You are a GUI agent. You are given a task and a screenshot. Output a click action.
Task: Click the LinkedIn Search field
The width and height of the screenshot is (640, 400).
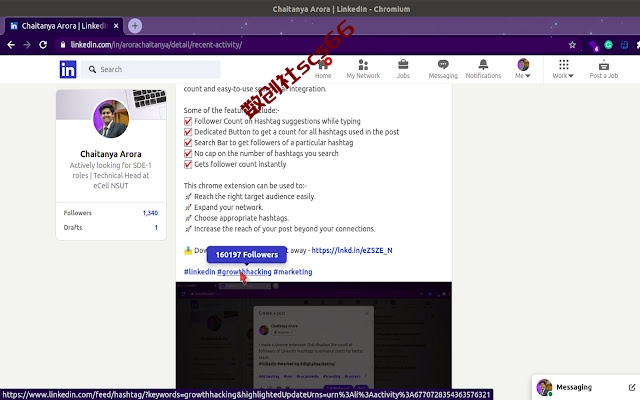click(151, 69)
